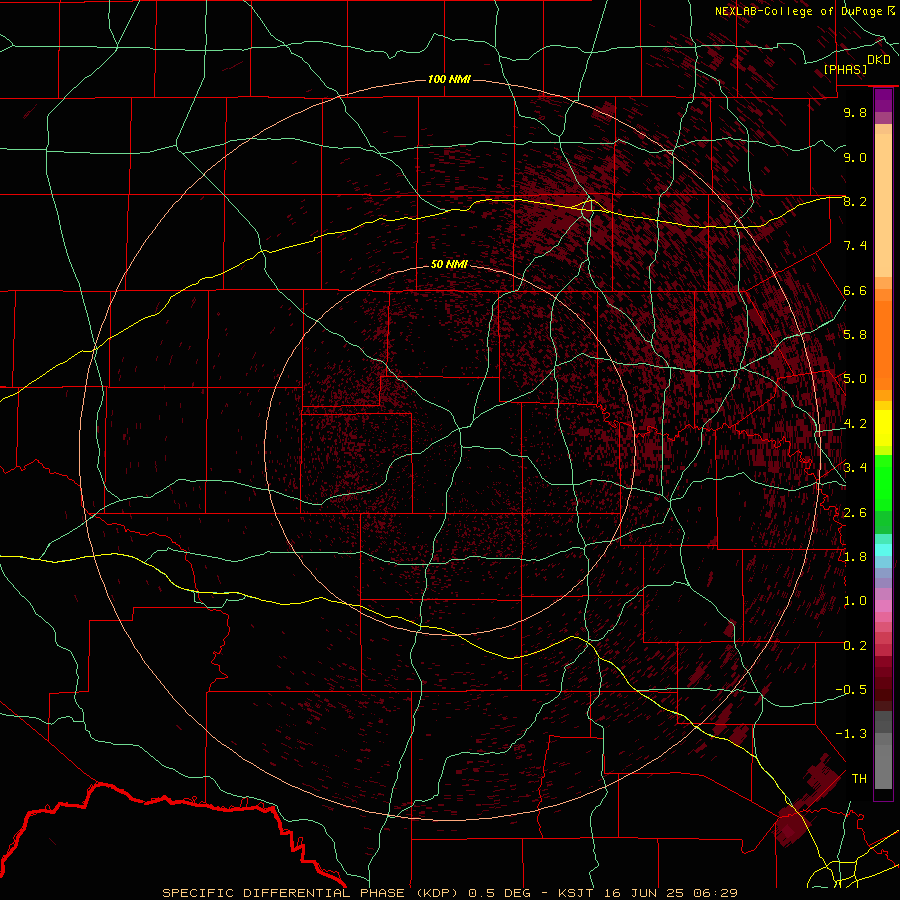Click the 9.0 value on the color scale
The image size is (900, 900).
[855, 157]
